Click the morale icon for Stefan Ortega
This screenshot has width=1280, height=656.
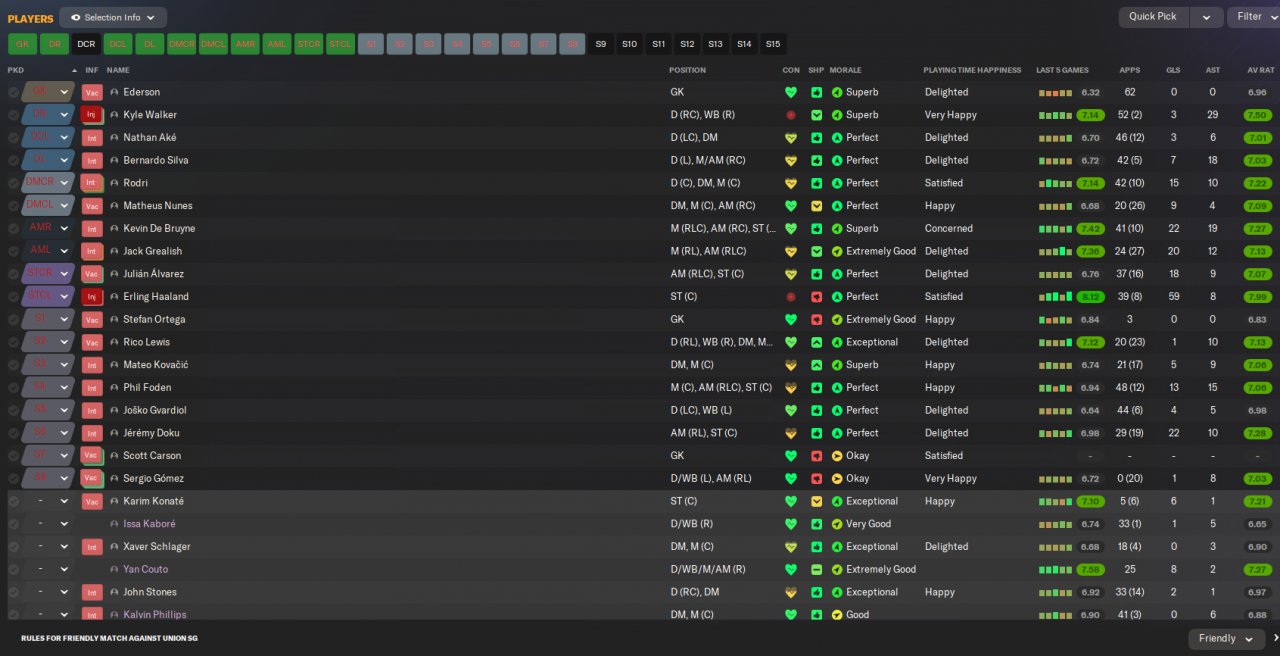837,319
